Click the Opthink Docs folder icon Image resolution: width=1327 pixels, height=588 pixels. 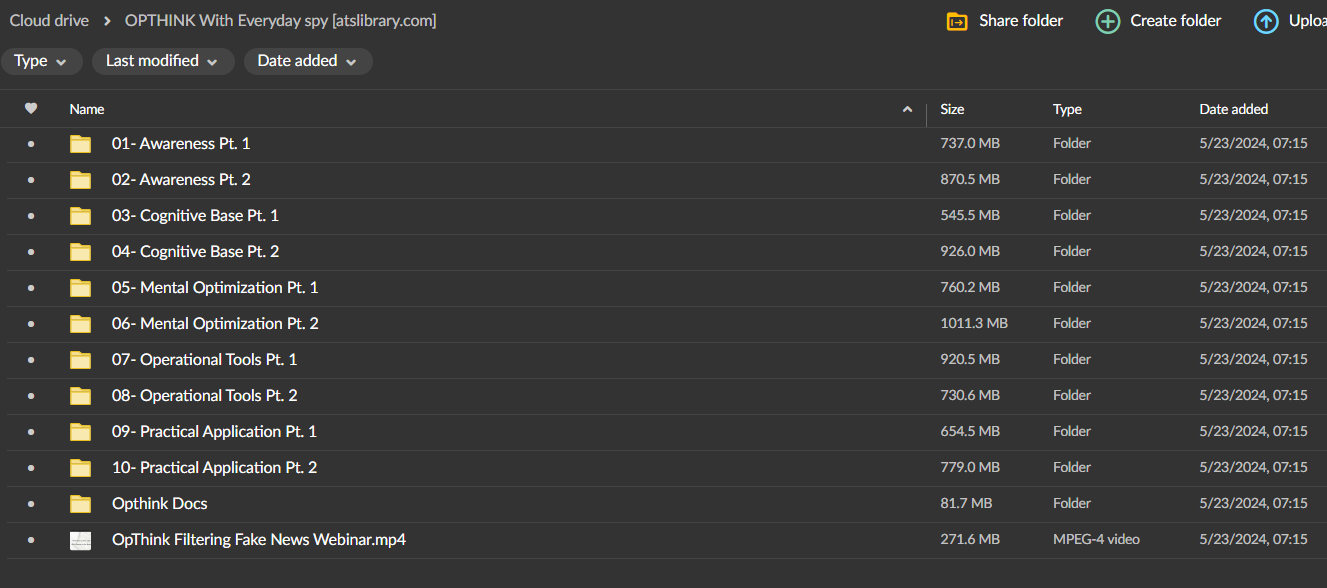point(81,504)
